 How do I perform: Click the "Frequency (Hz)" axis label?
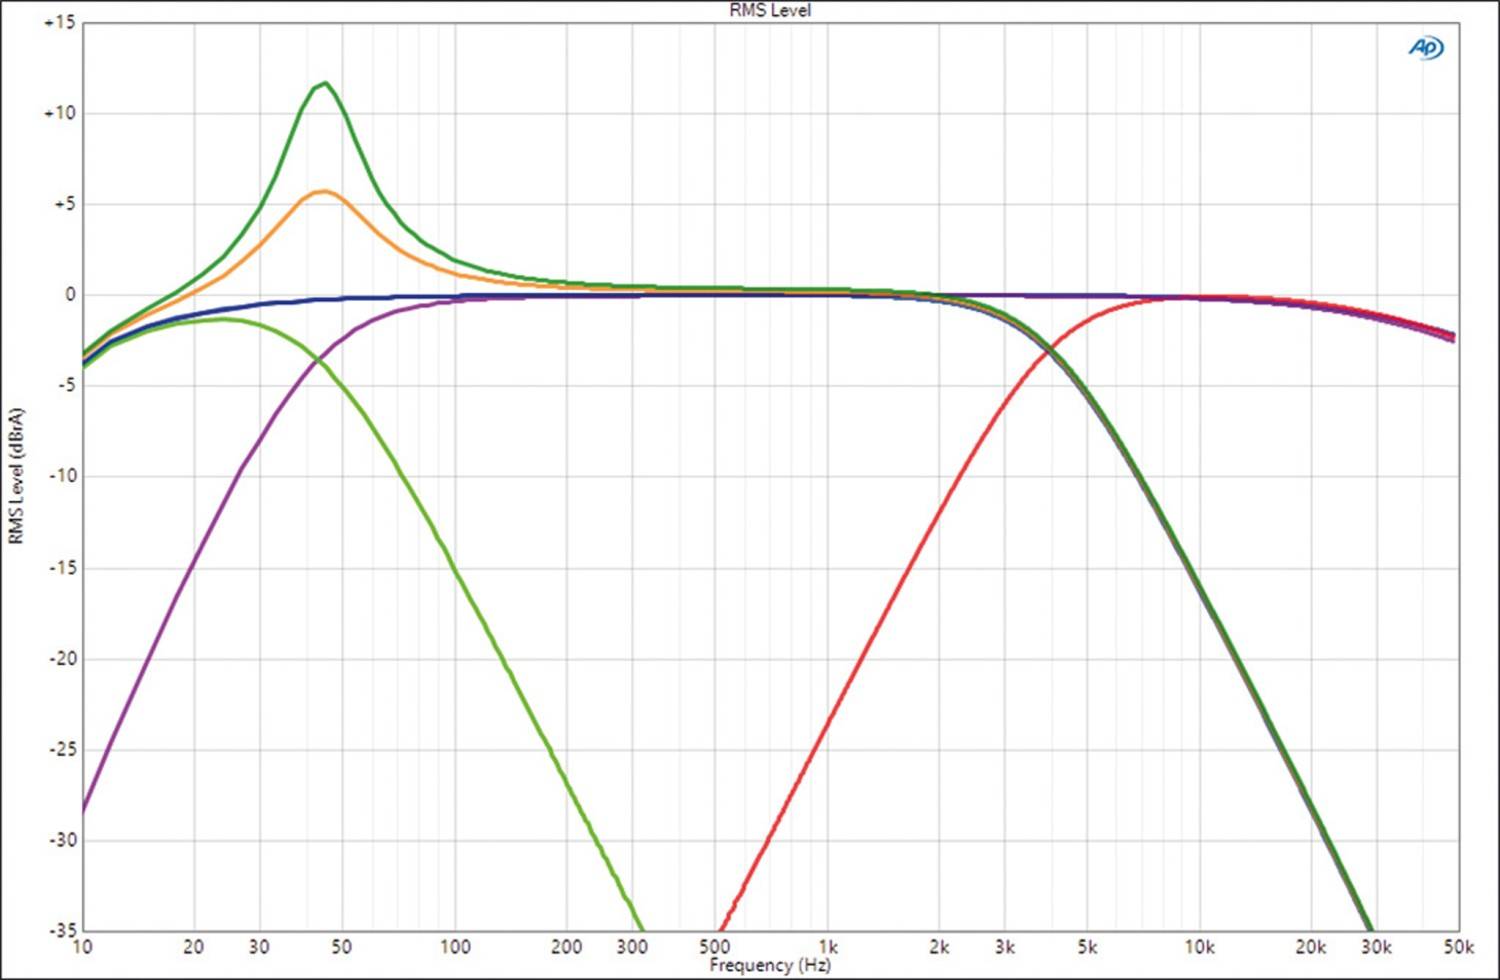(770, 965)
